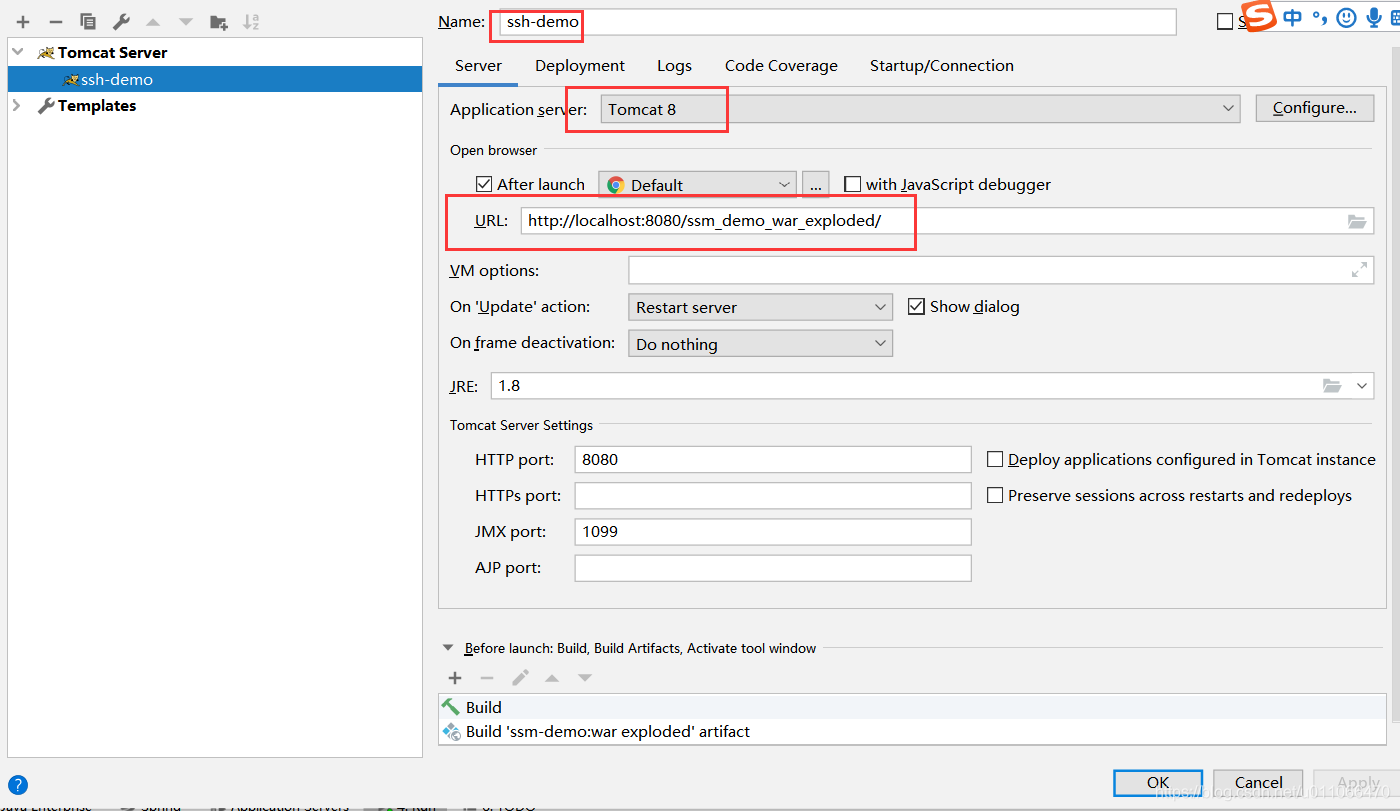Click JMX port field 1099

tap(773, 532)
